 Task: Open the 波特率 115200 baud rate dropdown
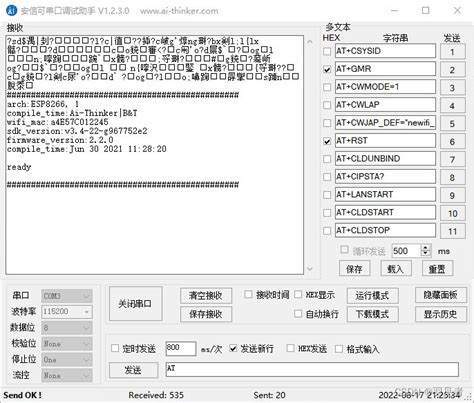[x=67, y=312]
